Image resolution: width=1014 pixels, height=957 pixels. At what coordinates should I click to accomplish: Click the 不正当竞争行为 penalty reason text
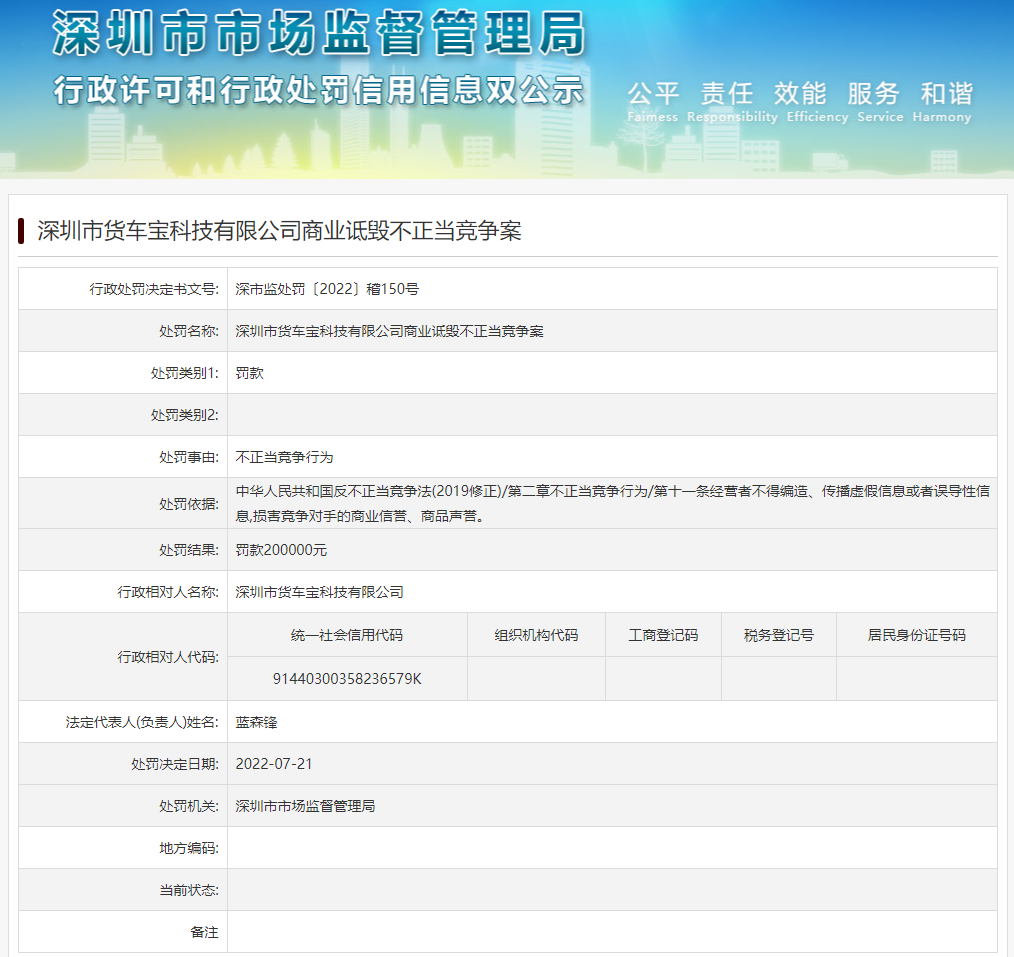(x=284, y=457)
